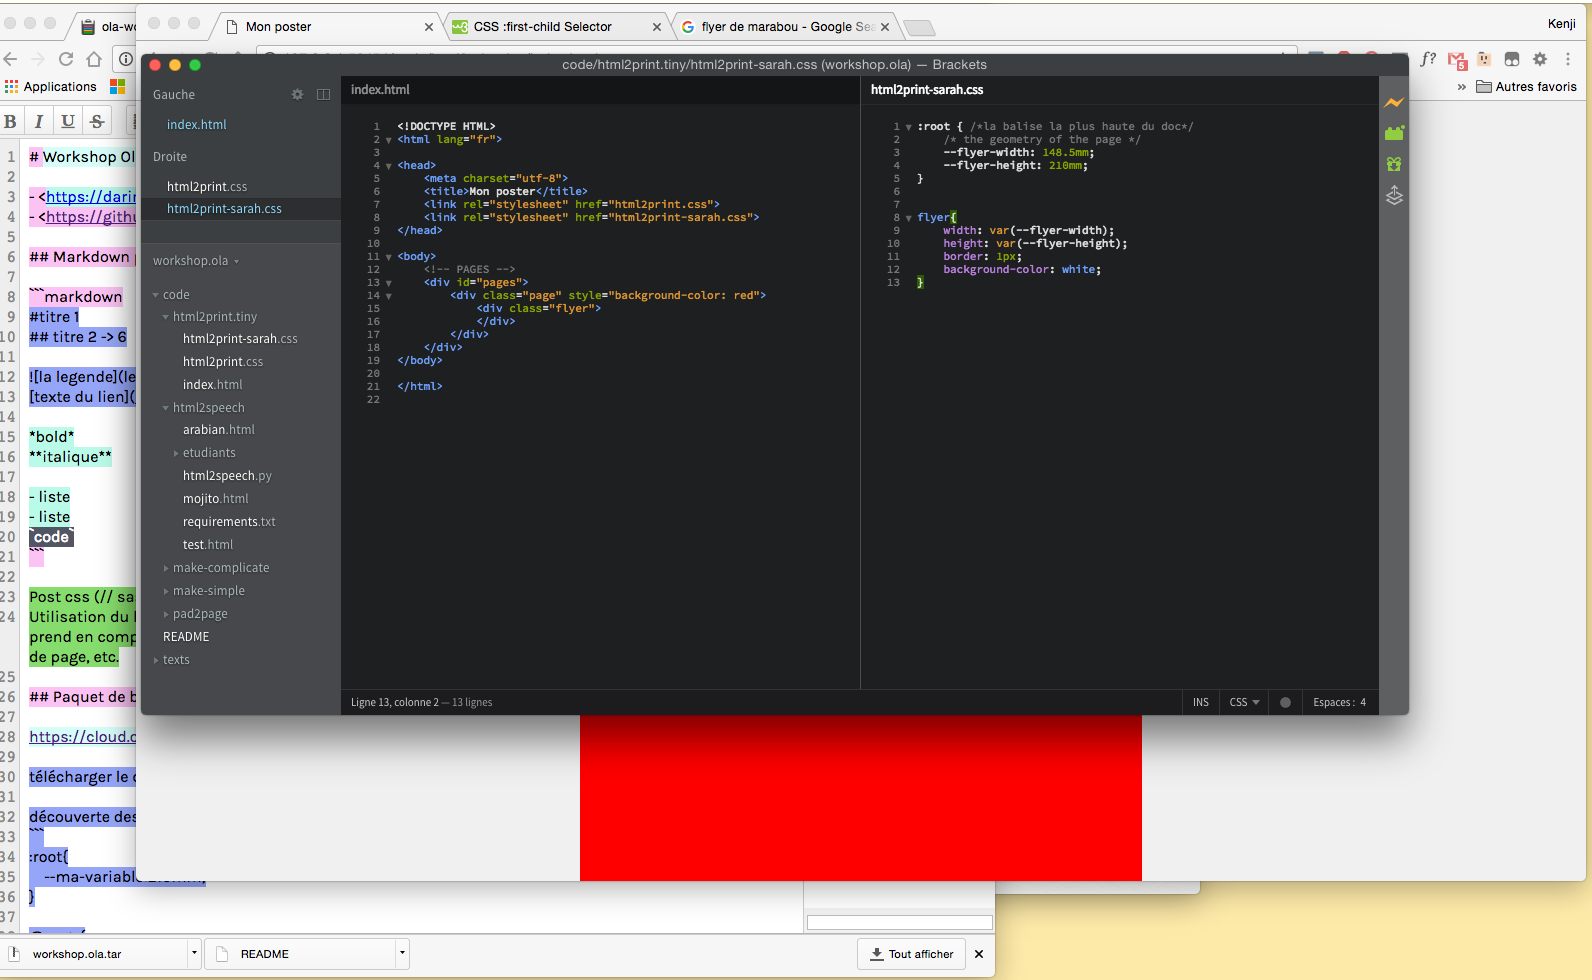Screen dimensions: 1592x980
Task: Click Tout afficher downloads button
Action: coord(911,954)
